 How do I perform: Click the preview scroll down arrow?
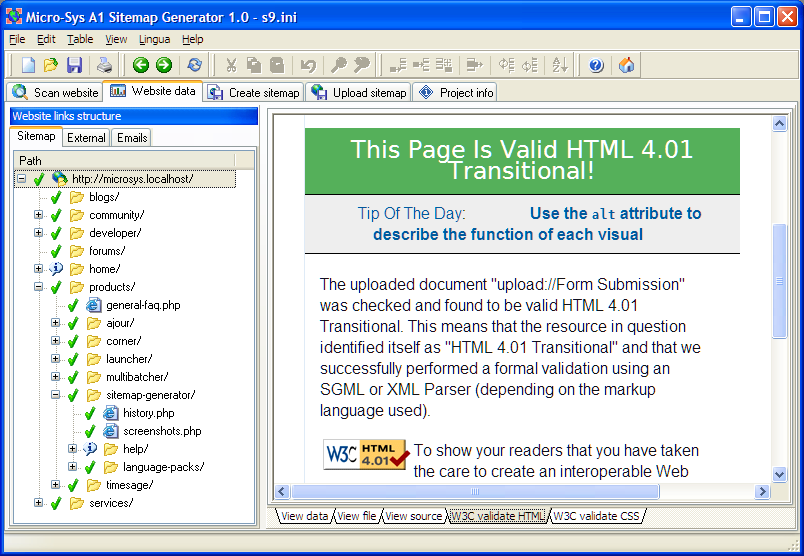(x=779, y=474)
